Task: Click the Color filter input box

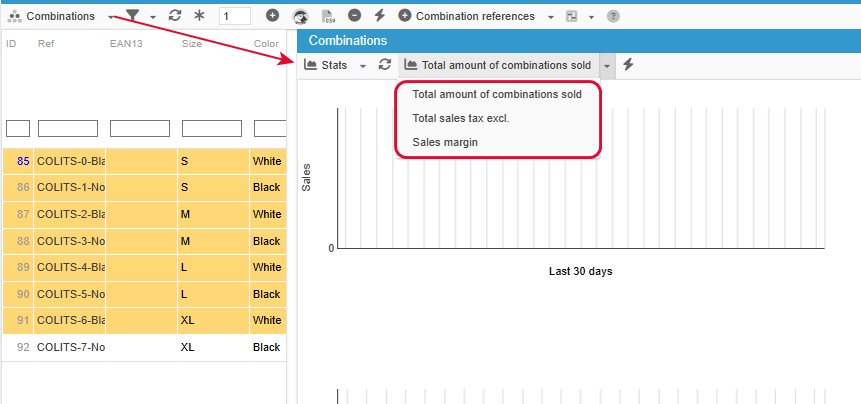Action: point(270,128)
